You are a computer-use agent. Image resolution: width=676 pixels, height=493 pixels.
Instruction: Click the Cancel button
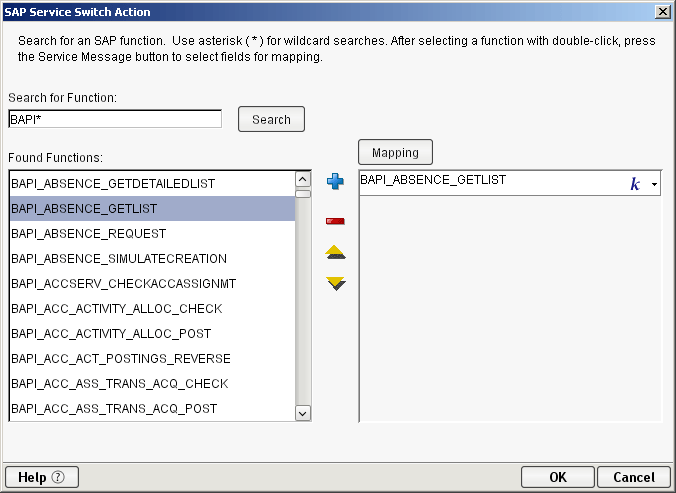click(x=634, y=477)
